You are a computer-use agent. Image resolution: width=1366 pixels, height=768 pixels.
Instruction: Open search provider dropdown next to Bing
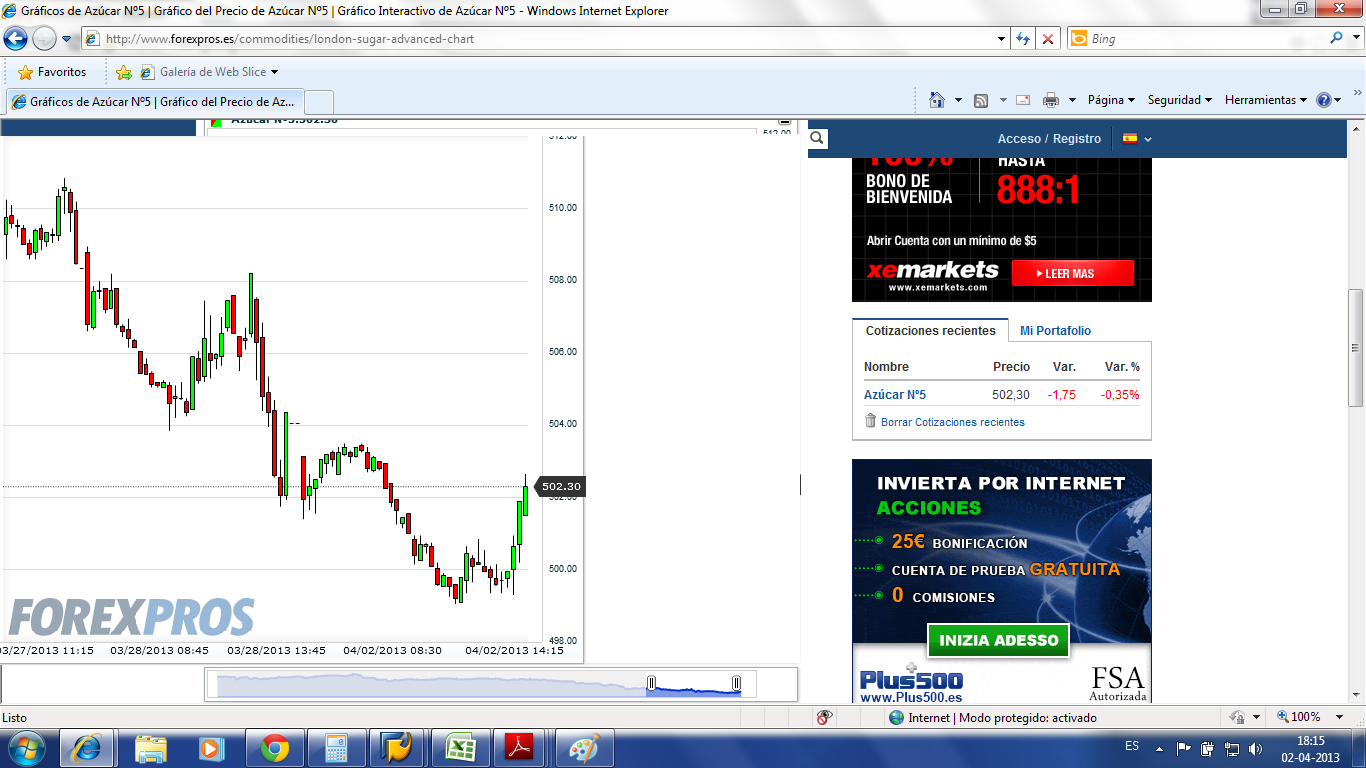[1357, 38]
